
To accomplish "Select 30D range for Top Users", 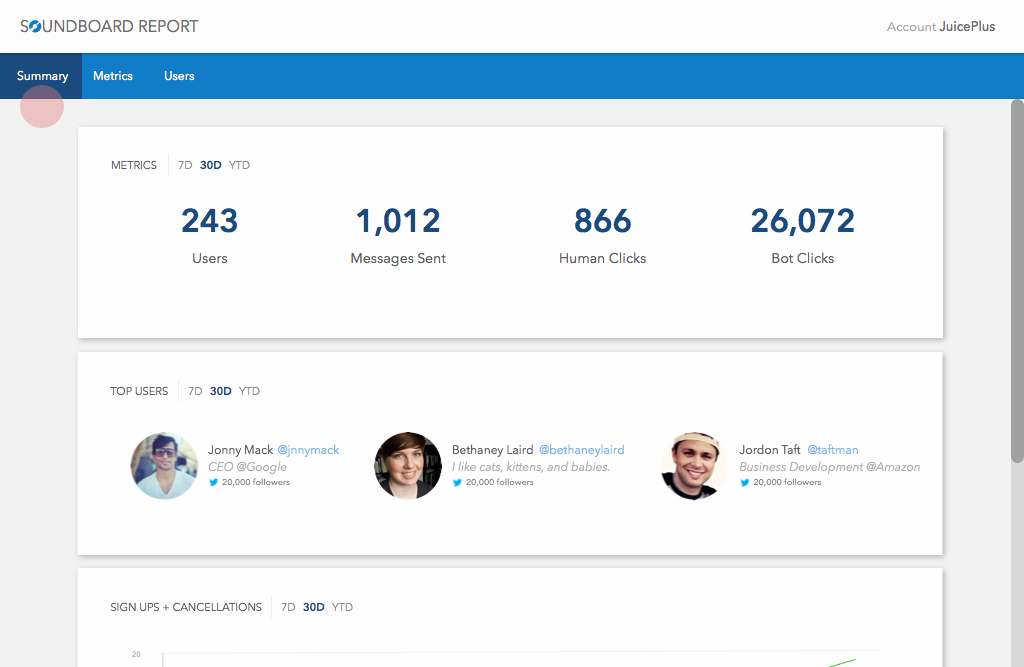I will point(220,391).
